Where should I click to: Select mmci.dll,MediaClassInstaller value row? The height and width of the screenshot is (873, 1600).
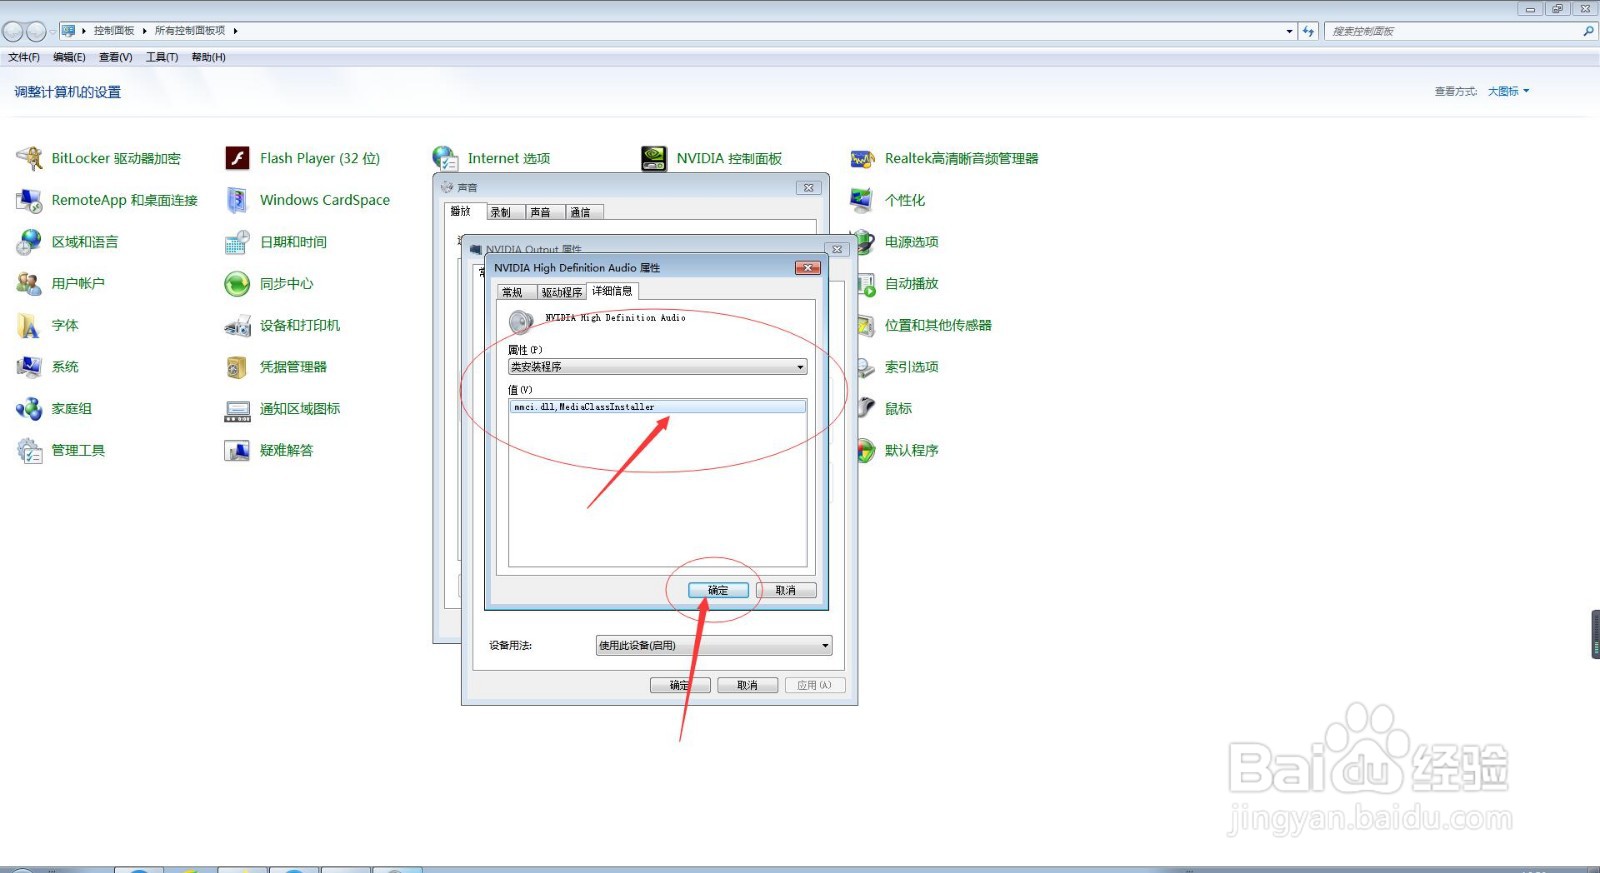click(x=657, y=407)
